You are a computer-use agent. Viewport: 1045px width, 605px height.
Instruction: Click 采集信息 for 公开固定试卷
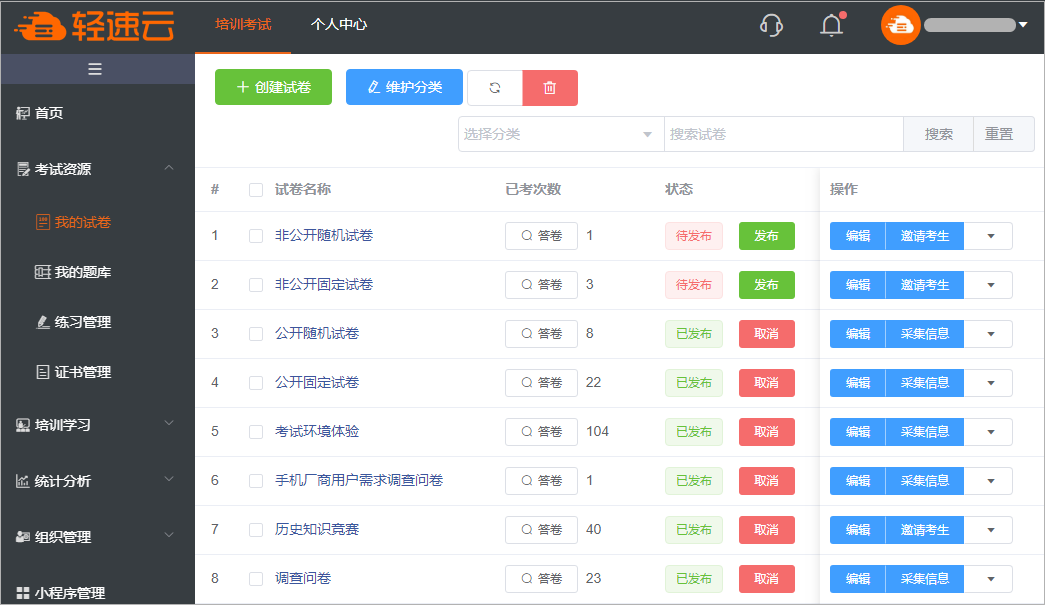pos(924,383)
